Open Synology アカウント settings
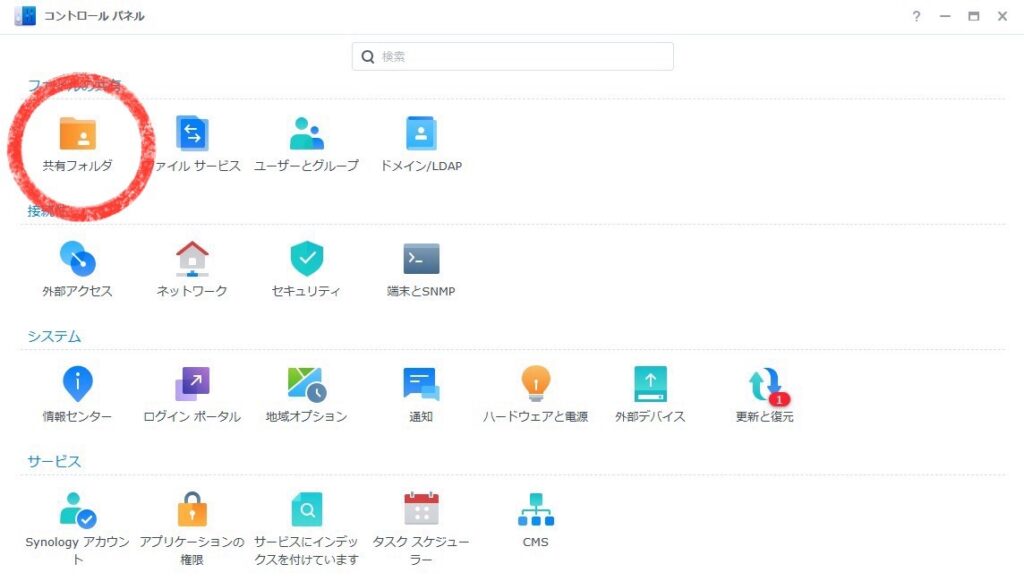The width and height of the screenshot is (1024, 581). point(77,510)
